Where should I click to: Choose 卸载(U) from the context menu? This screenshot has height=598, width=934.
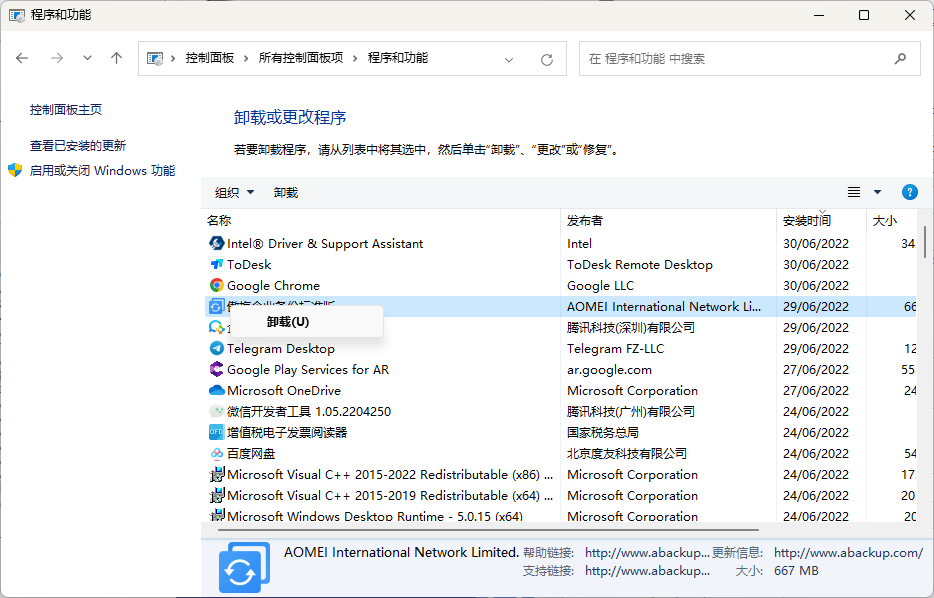pos(288,322)
